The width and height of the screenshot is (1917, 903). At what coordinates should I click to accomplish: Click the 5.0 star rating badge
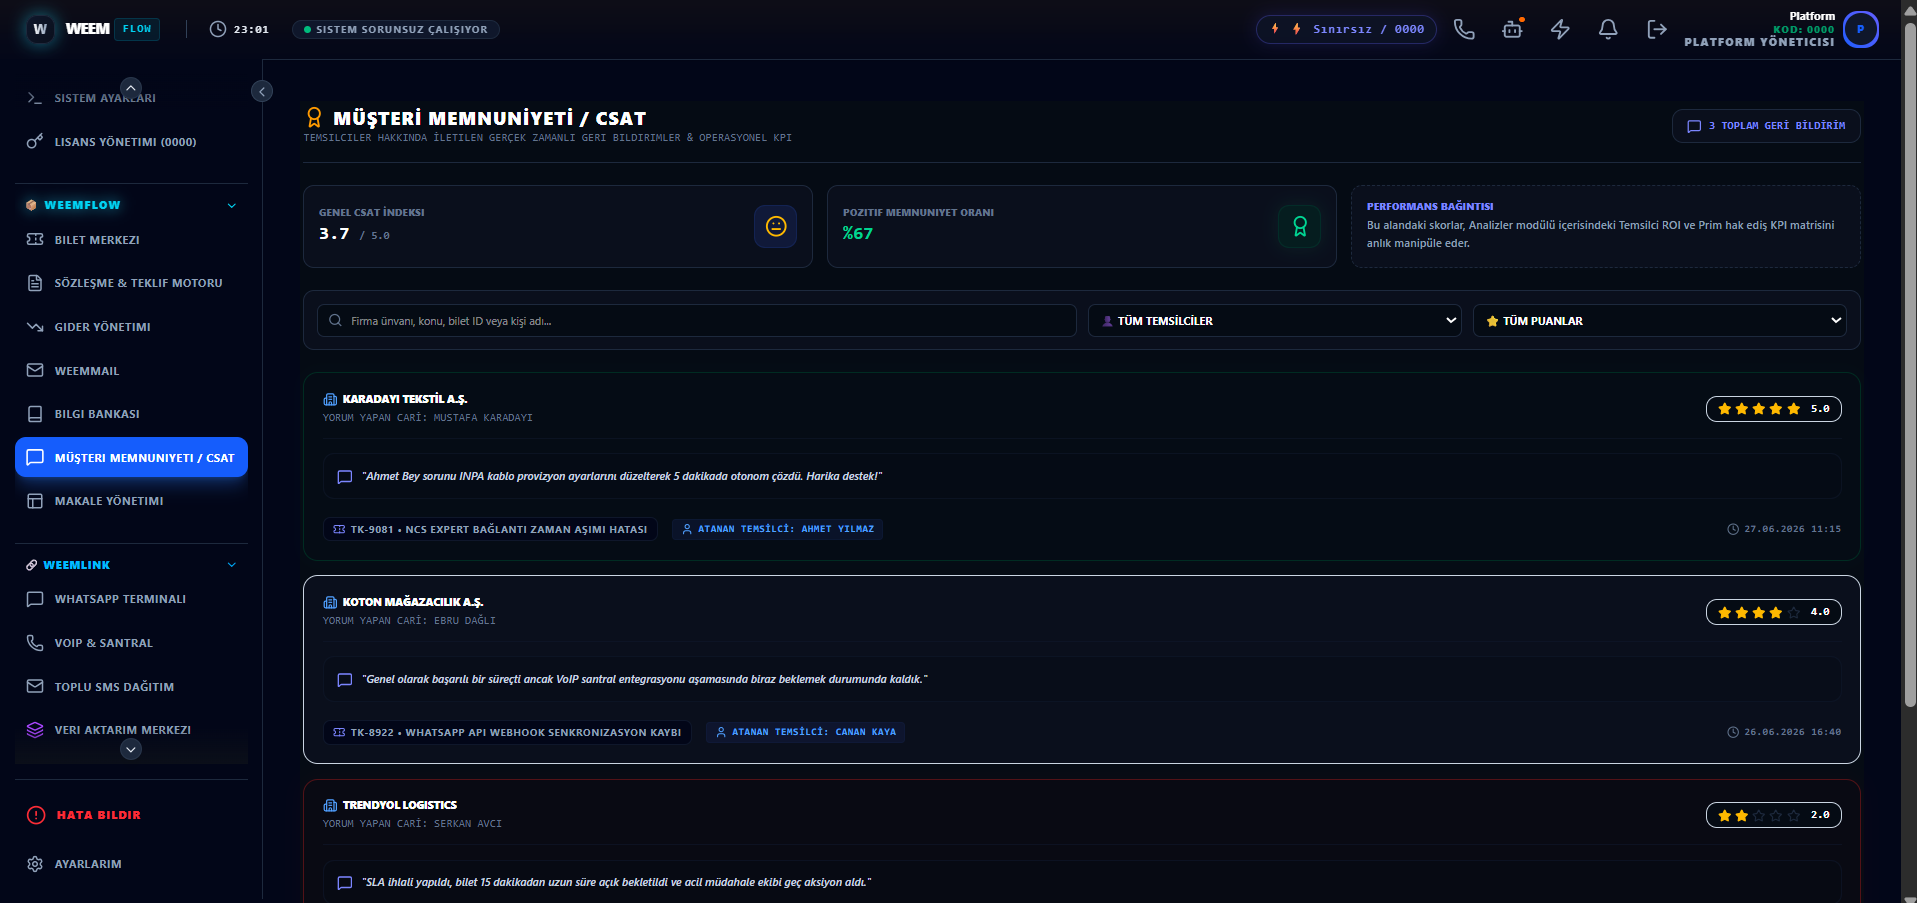pyautogui.click(x=1773, y=409)
